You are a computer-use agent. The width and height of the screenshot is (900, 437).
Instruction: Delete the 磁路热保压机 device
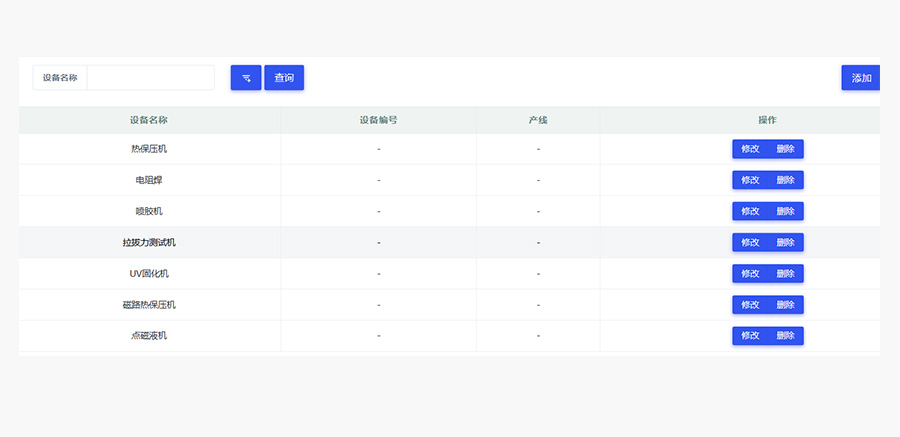coord(785,304)
